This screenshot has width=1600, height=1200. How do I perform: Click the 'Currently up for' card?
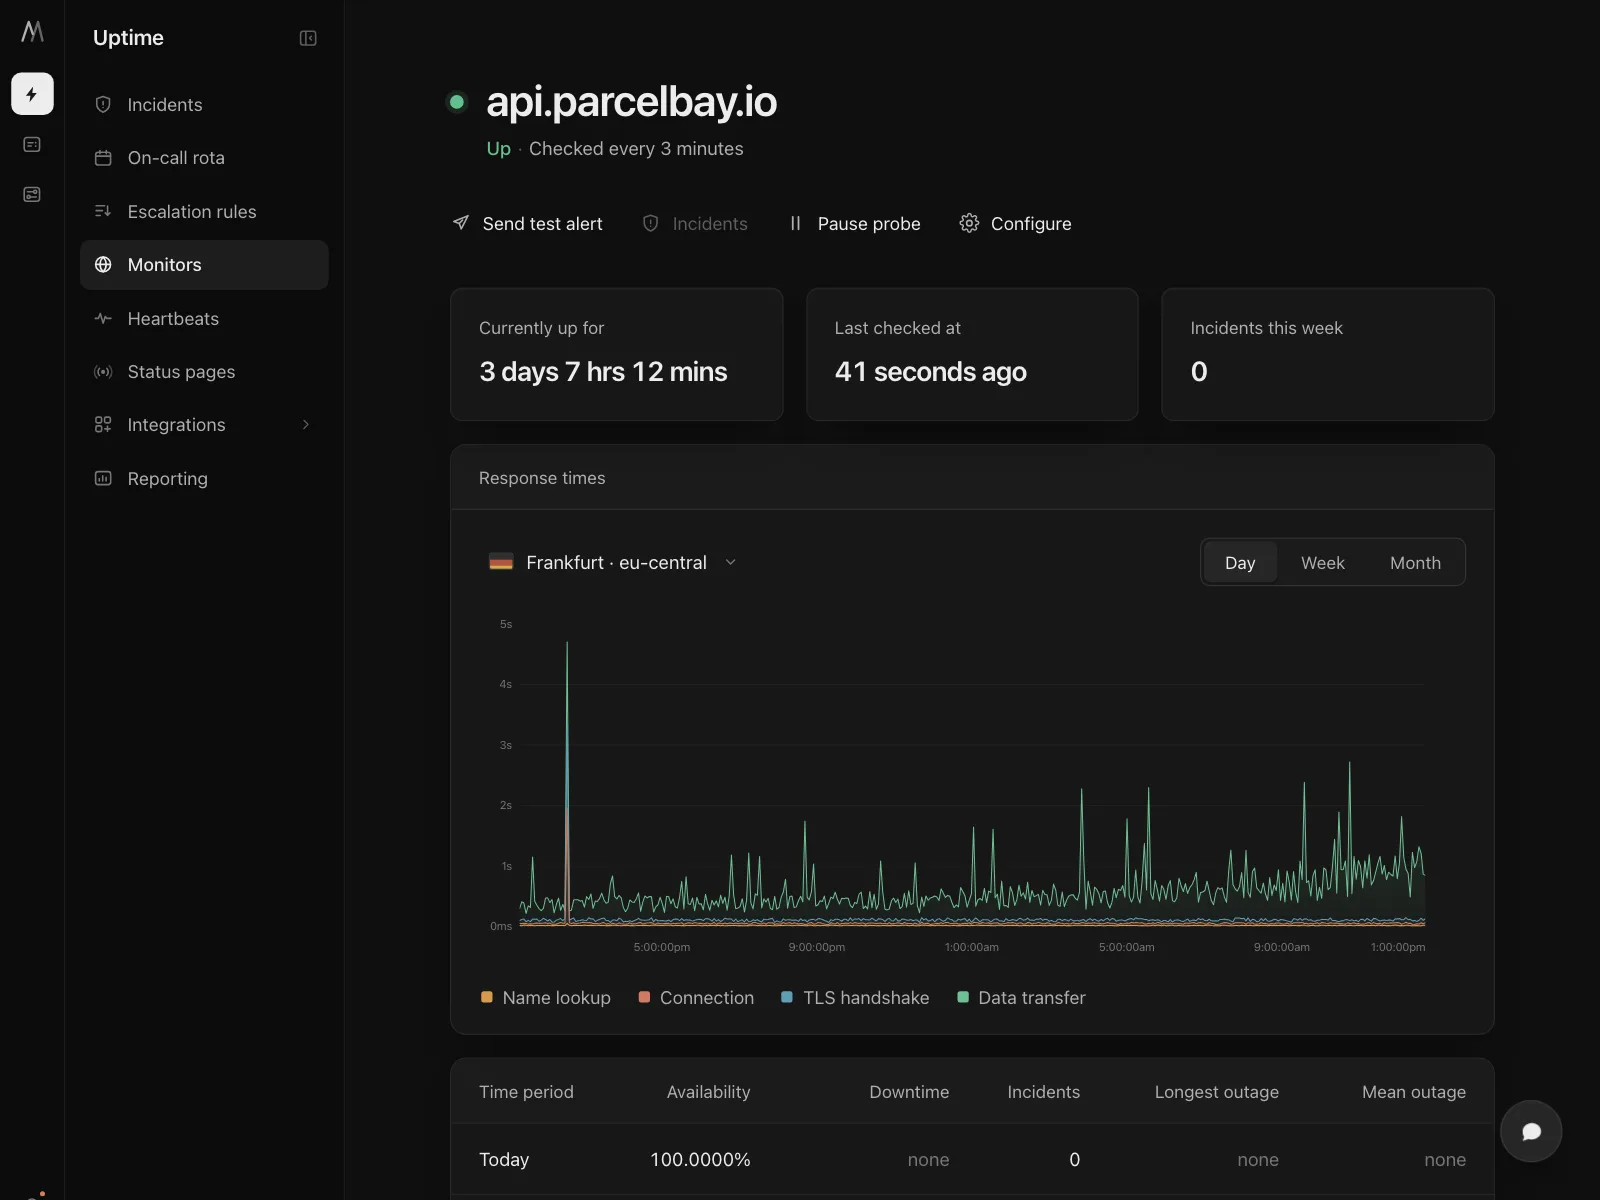(616, 354)
